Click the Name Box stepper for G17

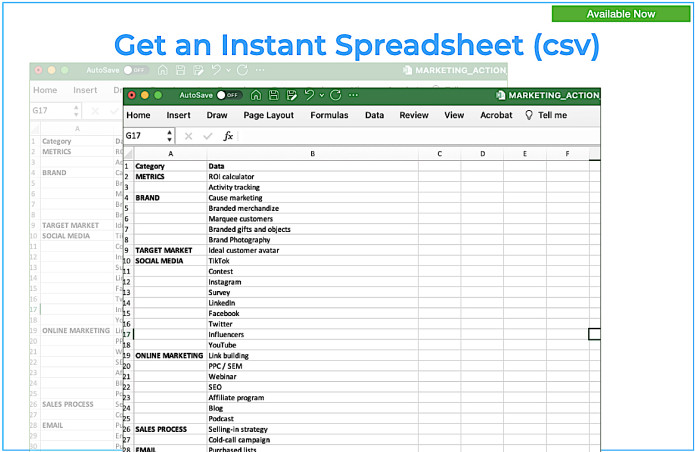click(x=169, y=135)
